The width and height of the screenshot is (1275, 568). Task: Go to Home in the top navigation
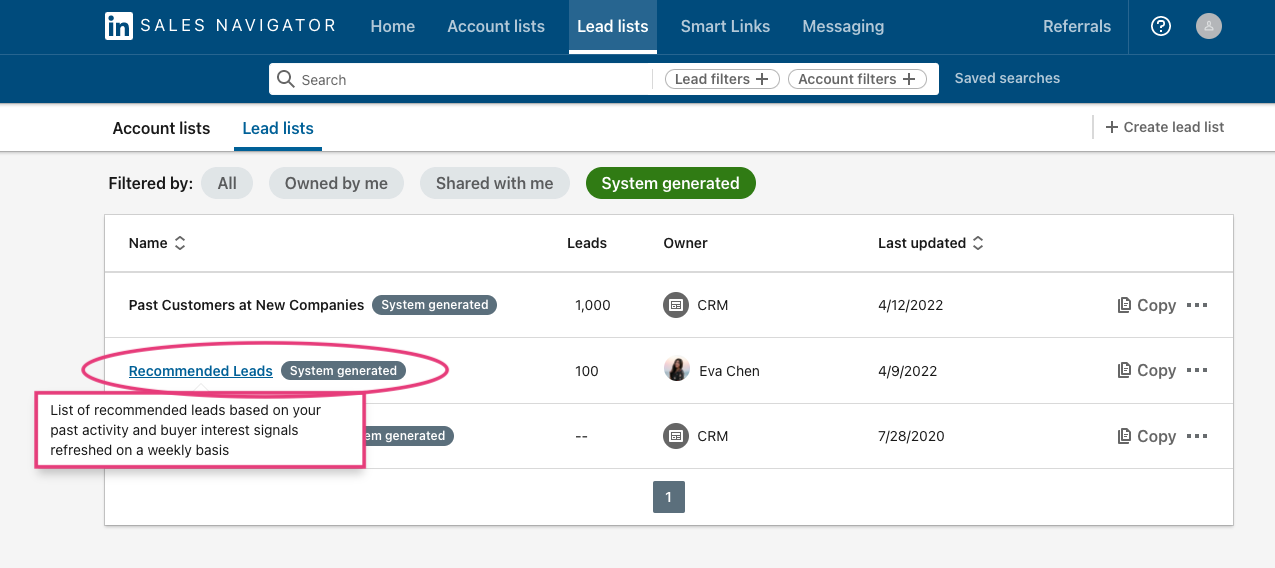coord(393,26)
